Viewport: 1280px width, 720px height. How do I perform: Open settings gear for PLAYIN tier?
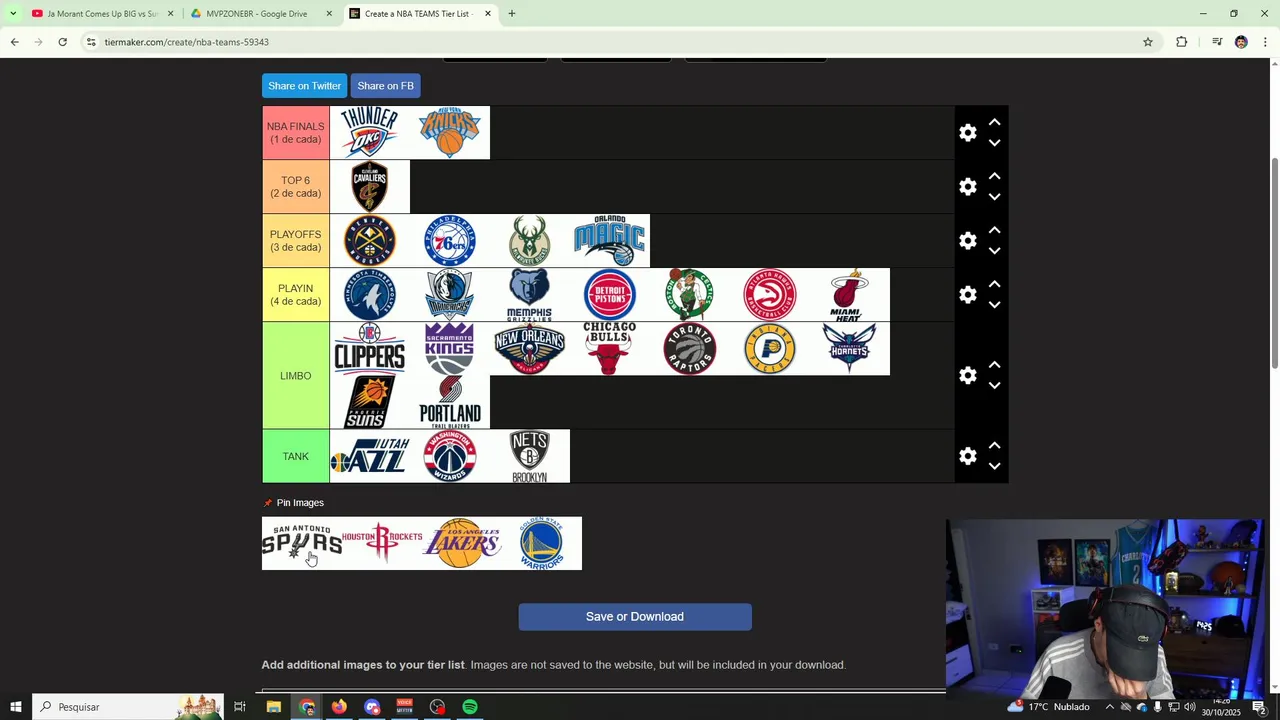pos(968,295)
